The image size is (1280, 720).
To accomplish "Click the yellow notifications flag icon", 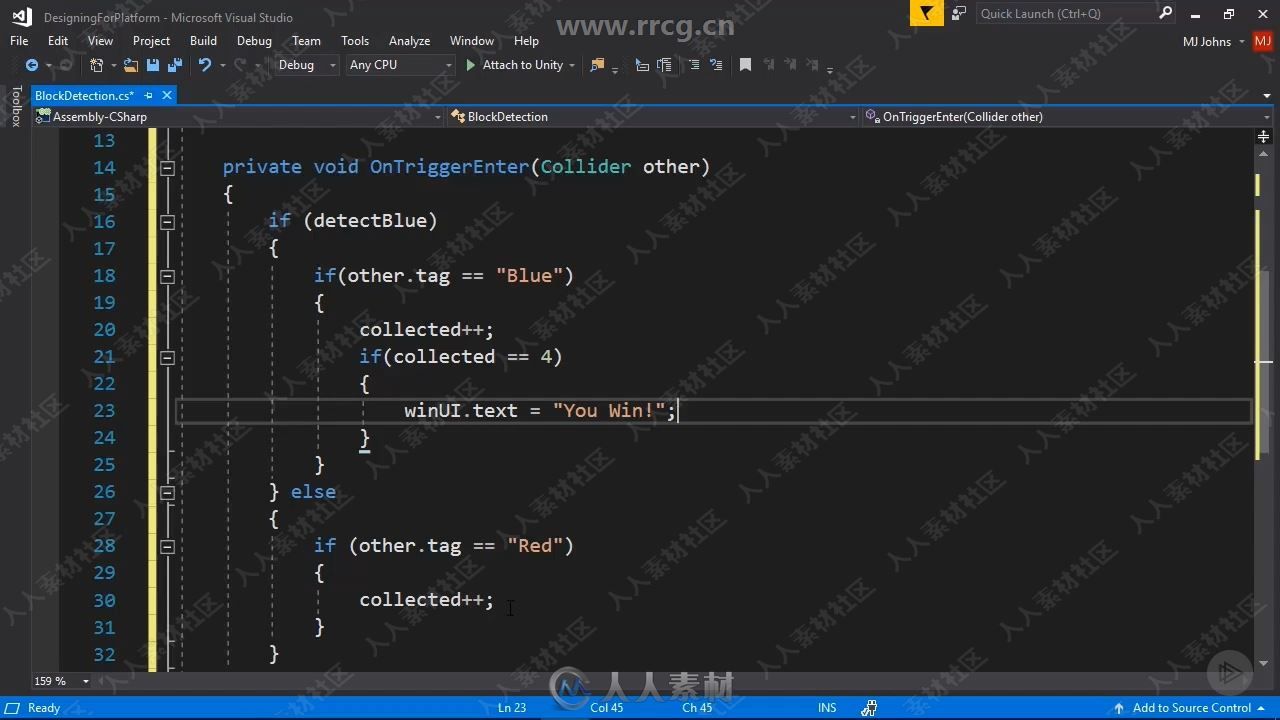I will tap(927, 13).
